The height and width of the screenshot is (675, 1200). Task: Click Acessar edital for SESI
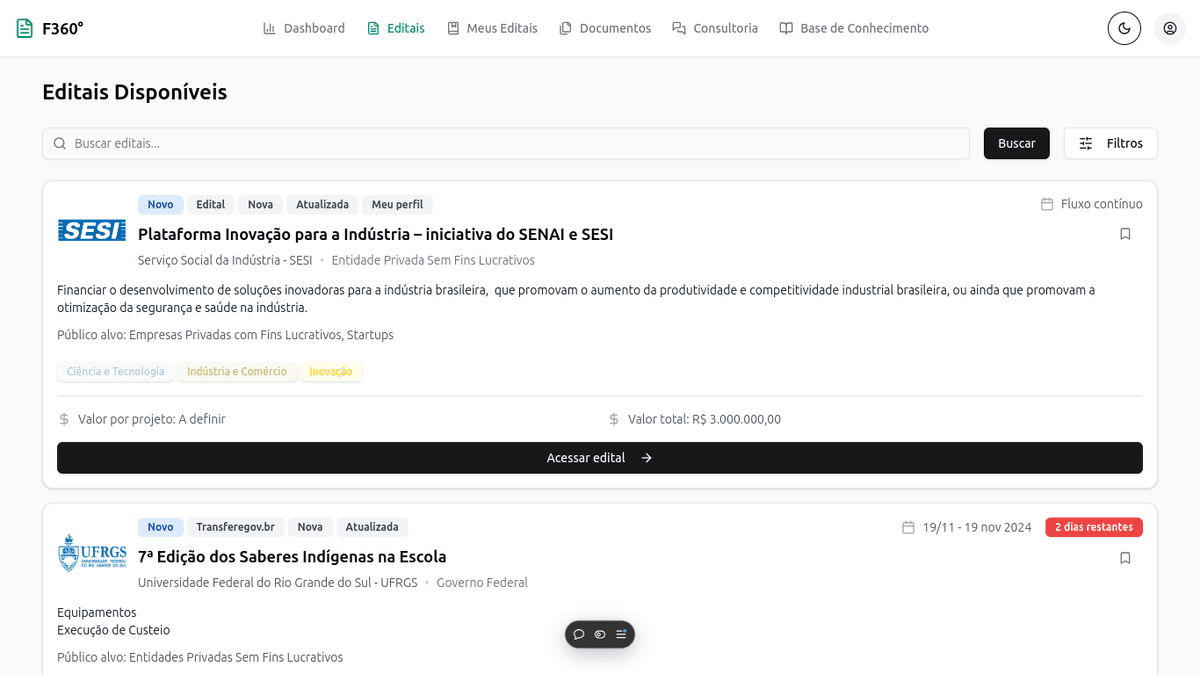click(x=600, y=457)
